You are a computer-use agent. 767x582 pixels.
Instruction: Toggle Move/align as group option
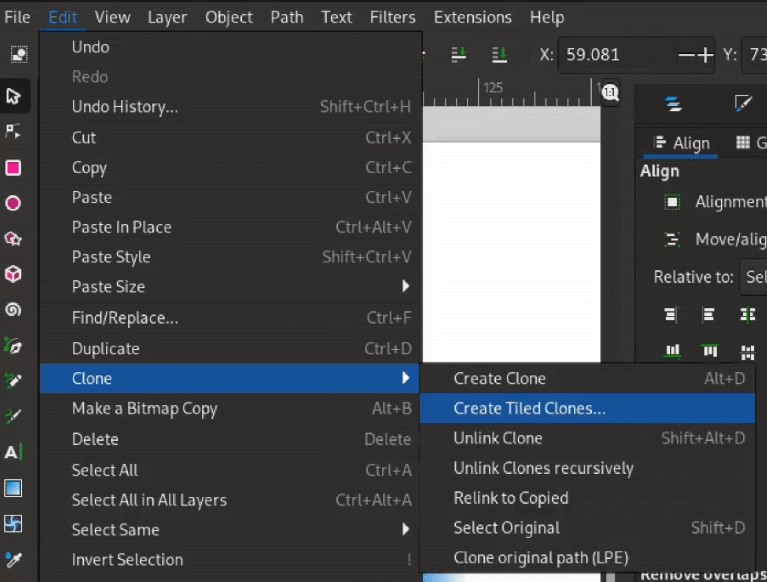tap(673, 239)
